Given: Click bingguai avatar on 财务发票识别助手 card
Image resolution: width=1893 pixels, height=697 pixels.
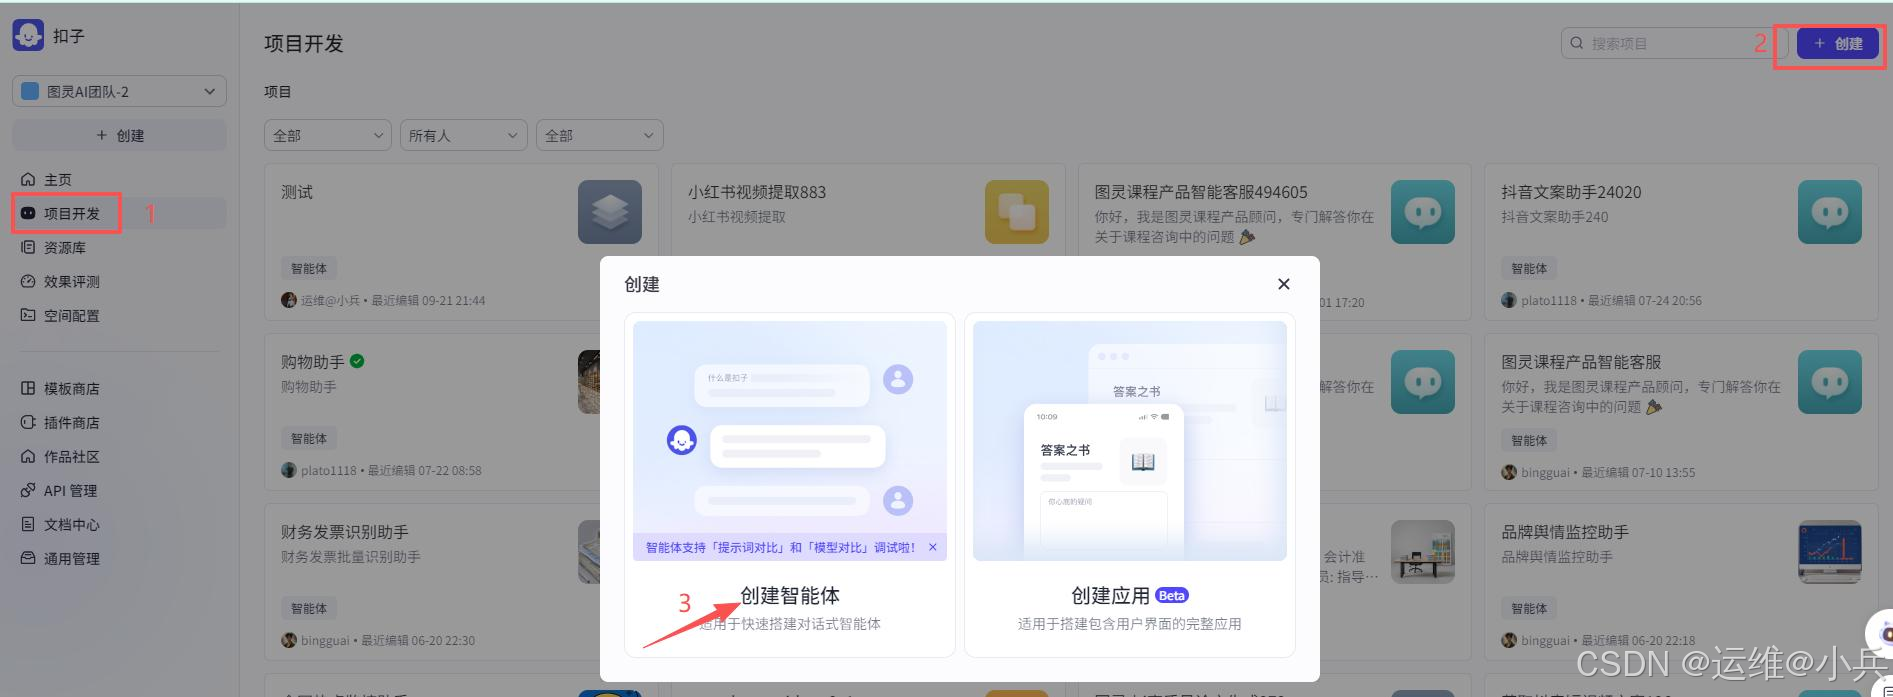Looking at the screenshot, I should (289, 640).
